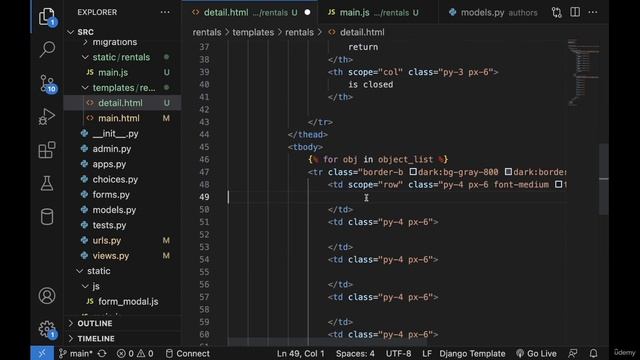640x360 pixels.
Task: Open the Accounts menu
Action: tap(47, 296)
